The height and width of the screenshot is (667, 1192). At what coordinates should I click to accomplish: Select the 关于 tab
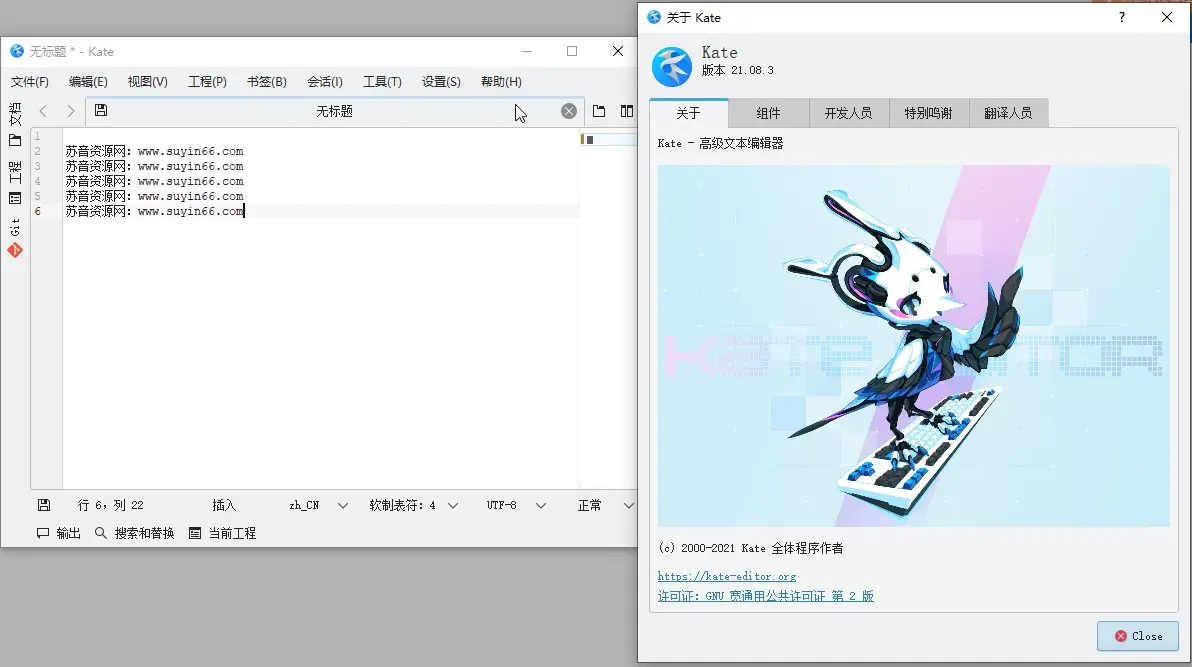(688, 113)
